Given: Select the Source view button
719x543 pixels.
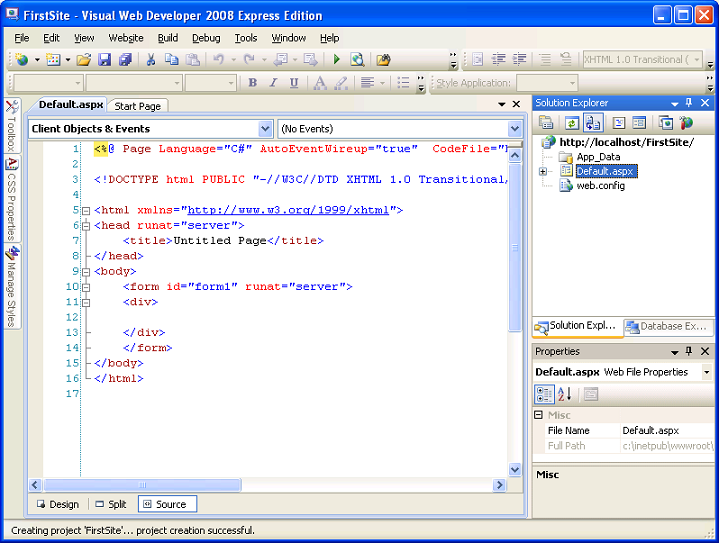Looking at the screenshot, I should (167, 504).
